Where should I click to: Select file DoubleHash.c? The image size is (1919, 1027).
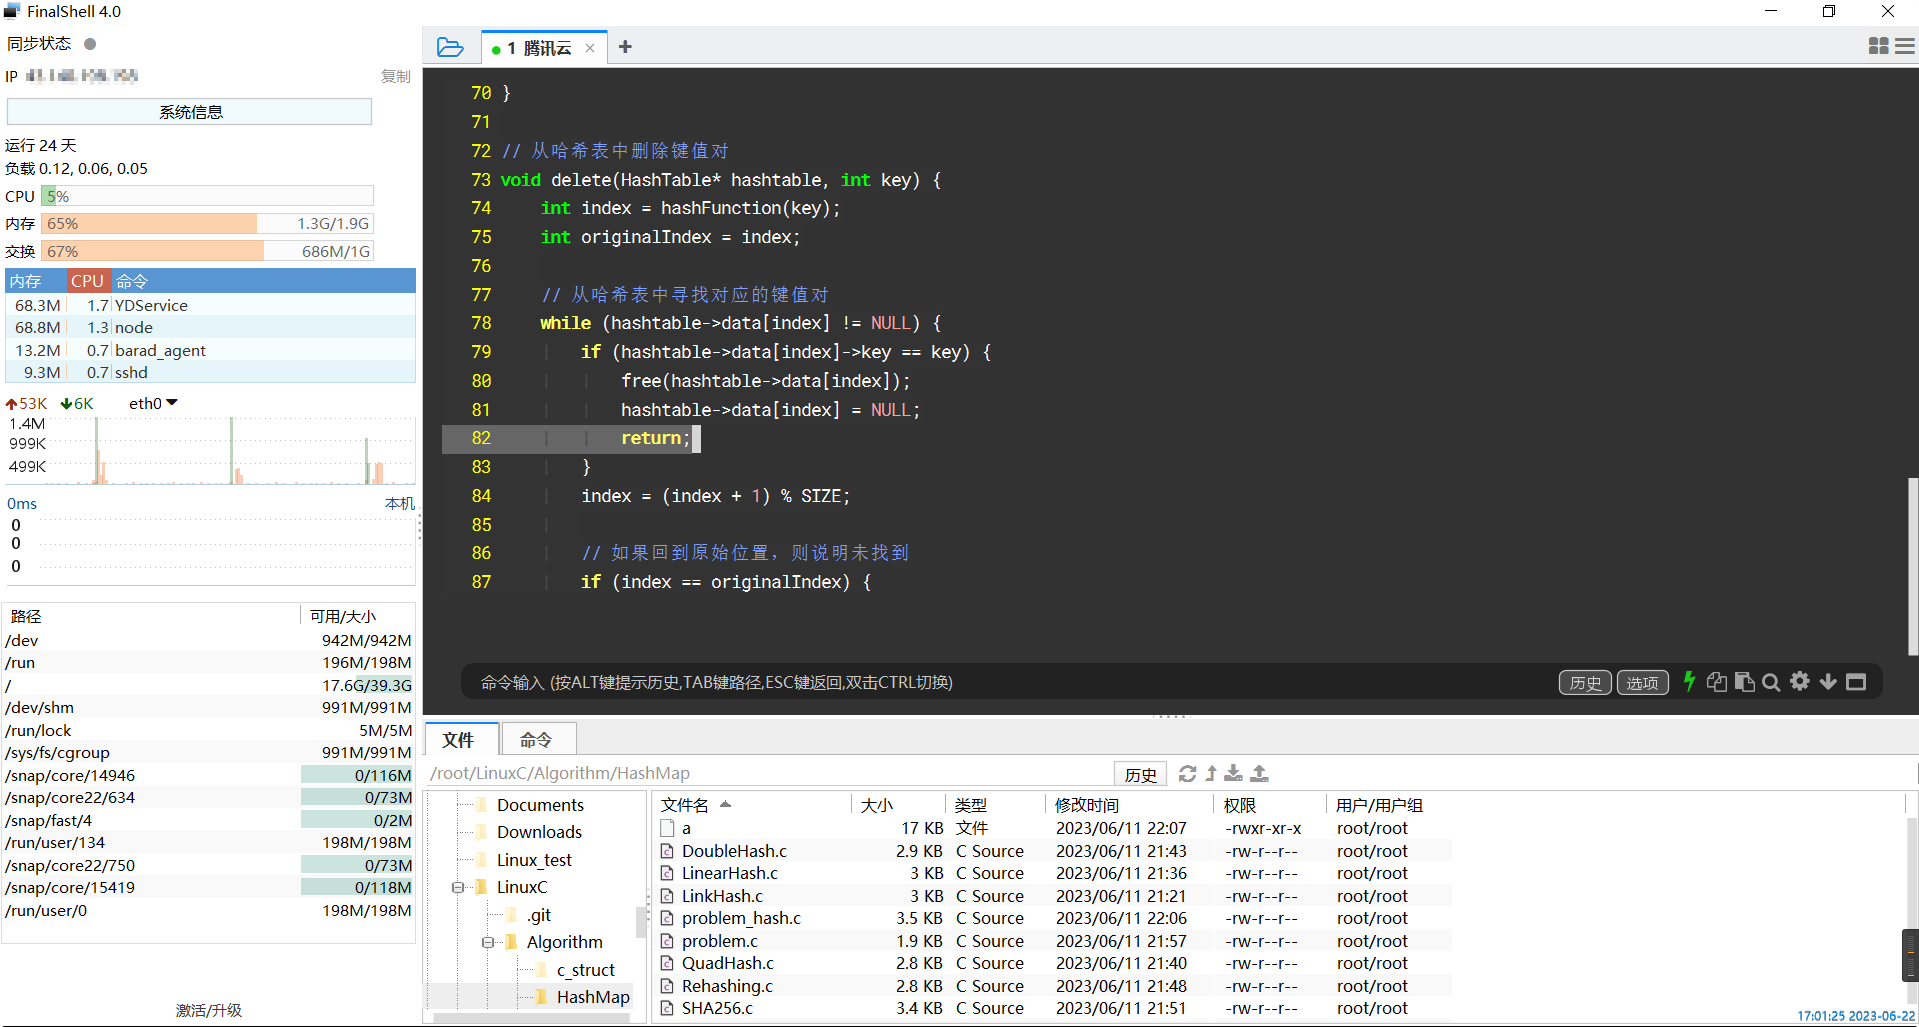(x=734, y=851)
